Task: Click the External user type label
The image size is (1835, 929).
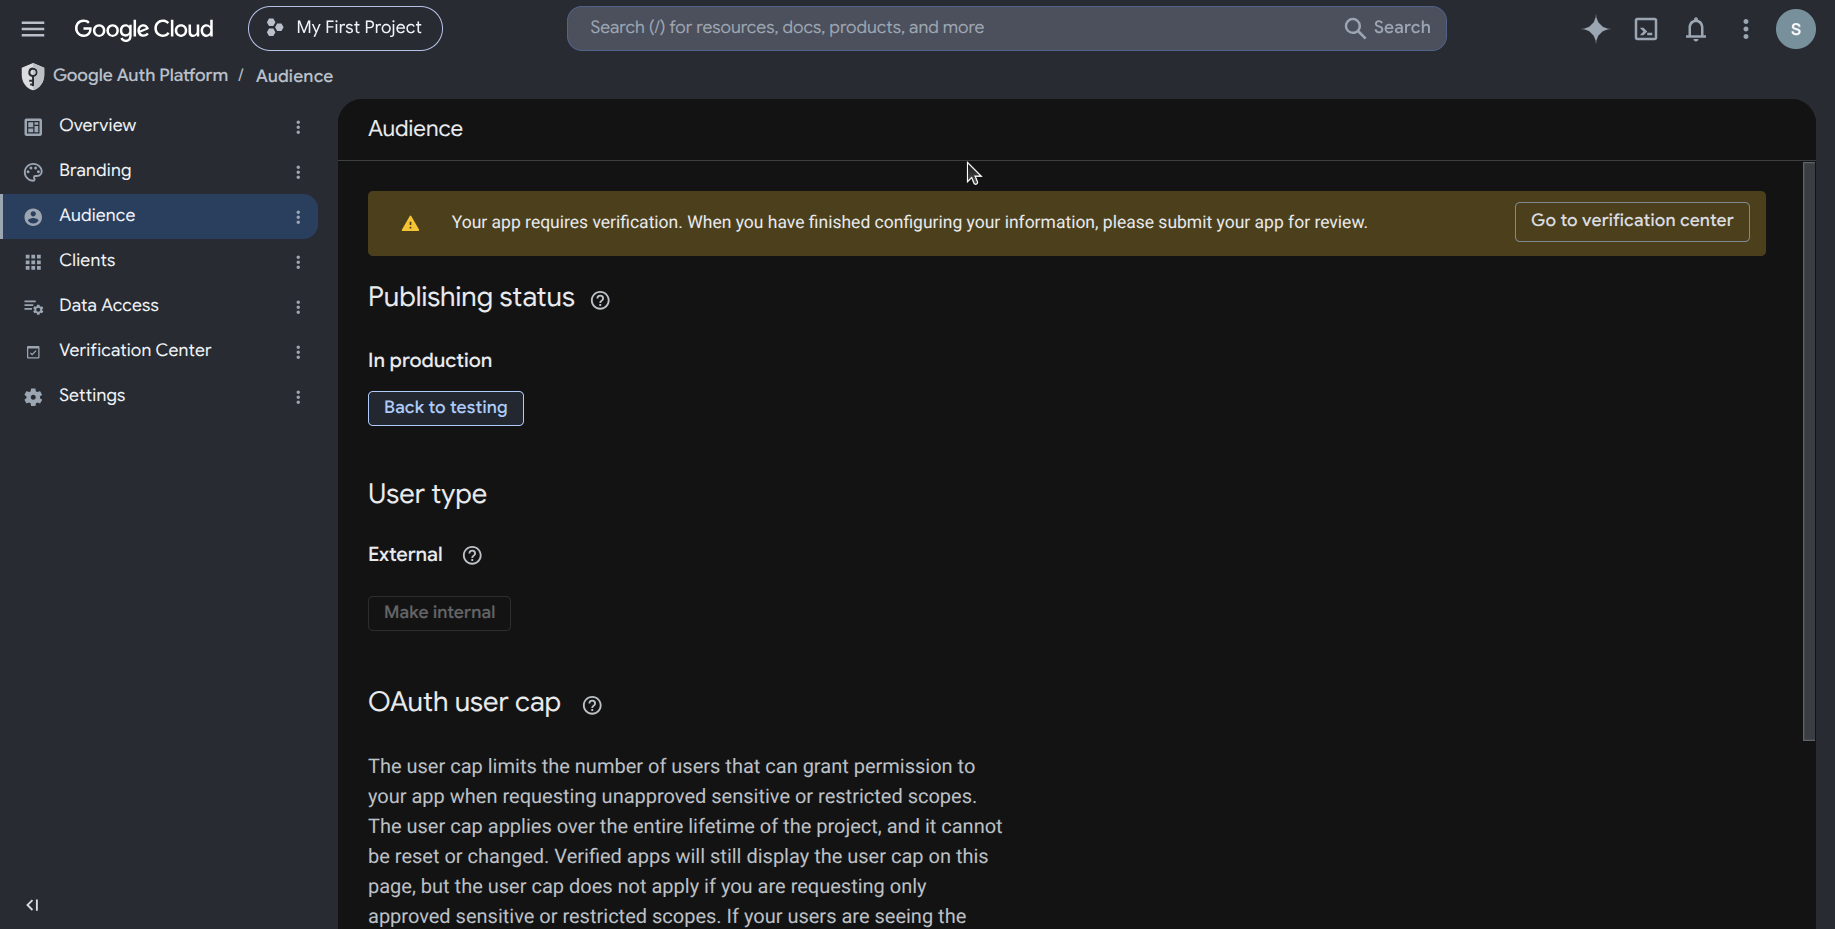Action: click(x=405, y=555)
